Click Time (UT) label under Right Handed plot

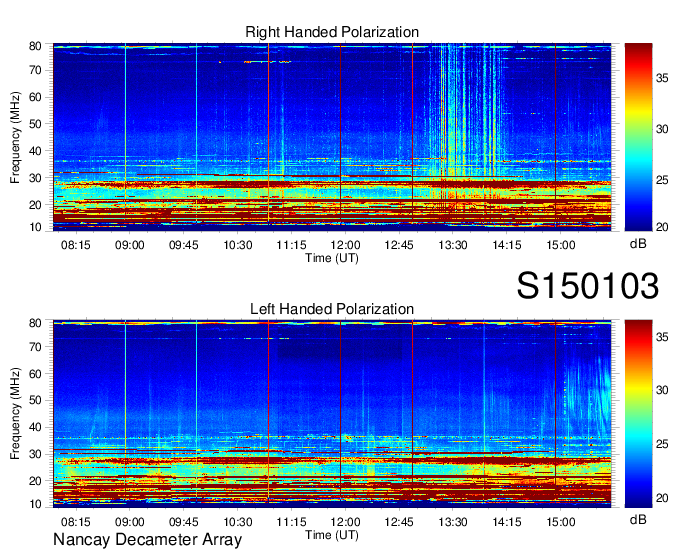332,258
